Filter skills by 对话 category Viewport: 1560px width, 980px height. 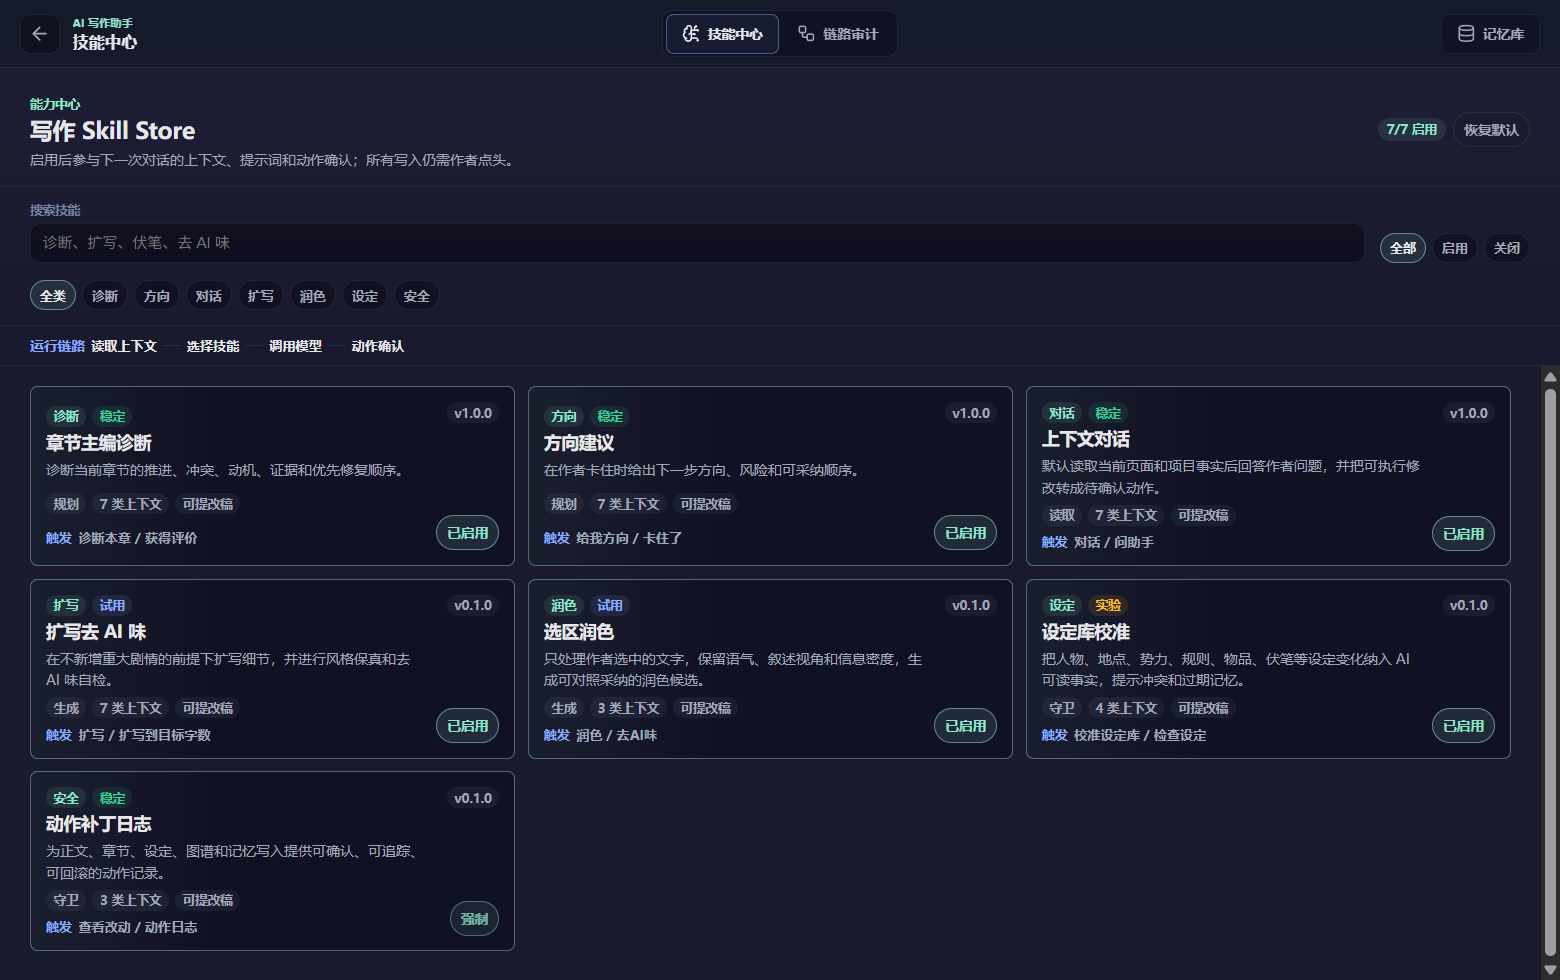(x=209, y=296)
